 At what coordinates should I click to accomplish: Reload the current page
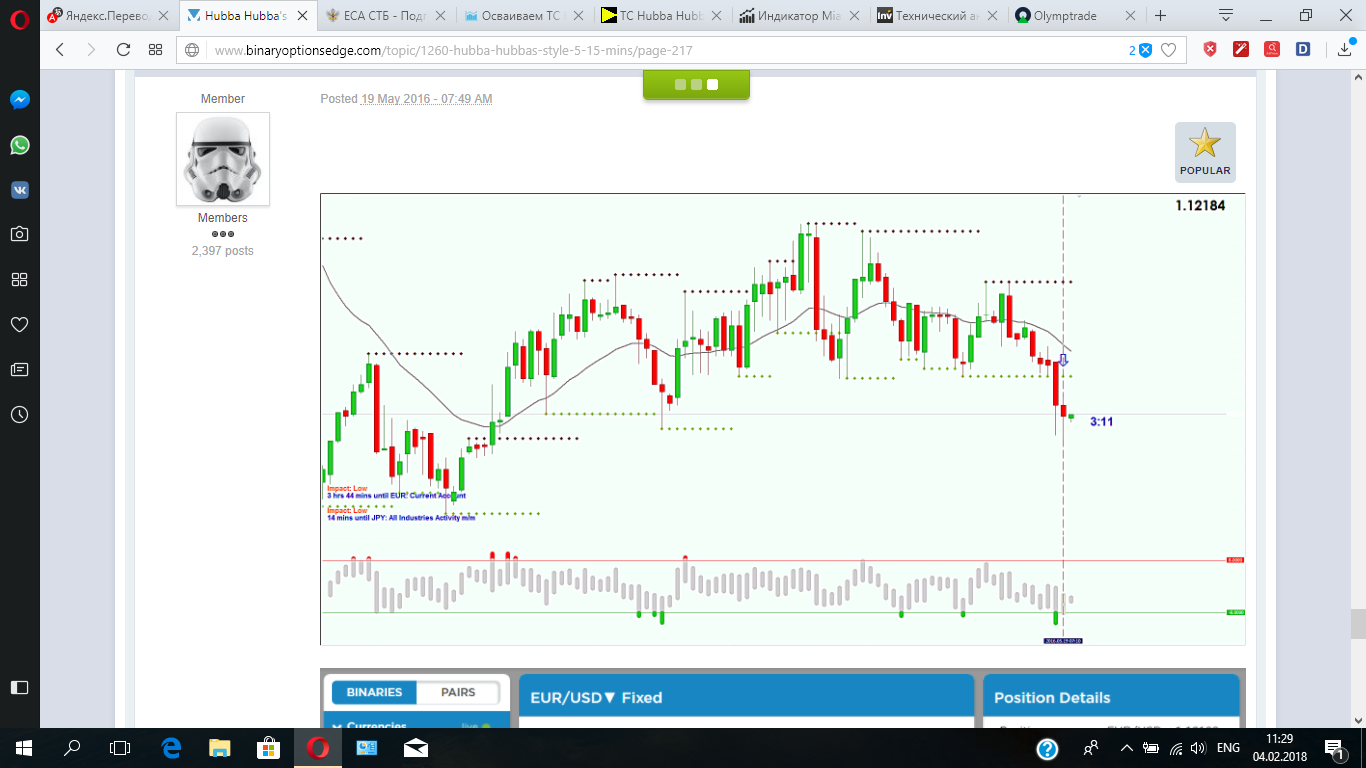(x=123, y=50)
